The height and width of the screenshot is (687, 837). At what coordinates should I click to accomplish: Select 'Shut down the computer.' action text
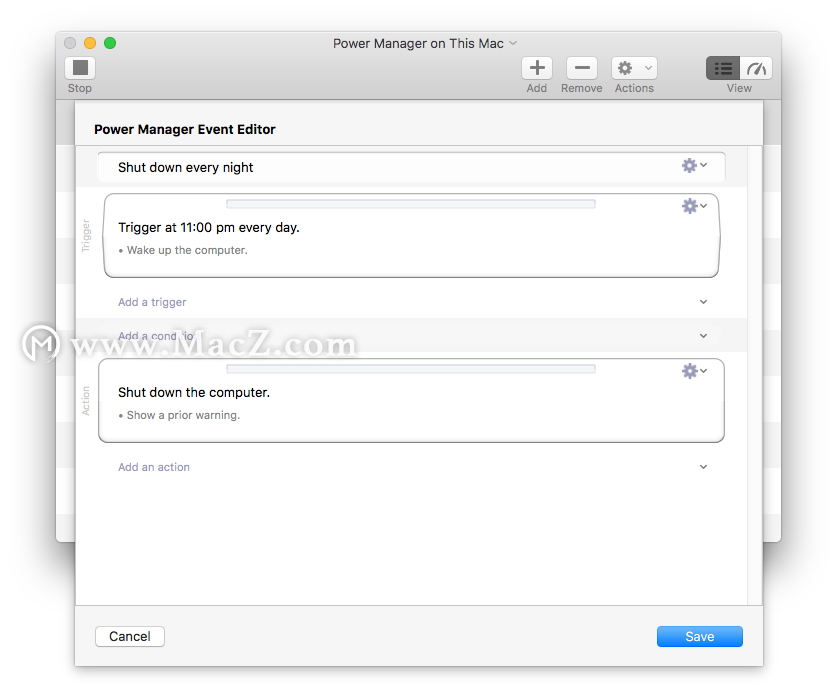(x=194, y=393)
